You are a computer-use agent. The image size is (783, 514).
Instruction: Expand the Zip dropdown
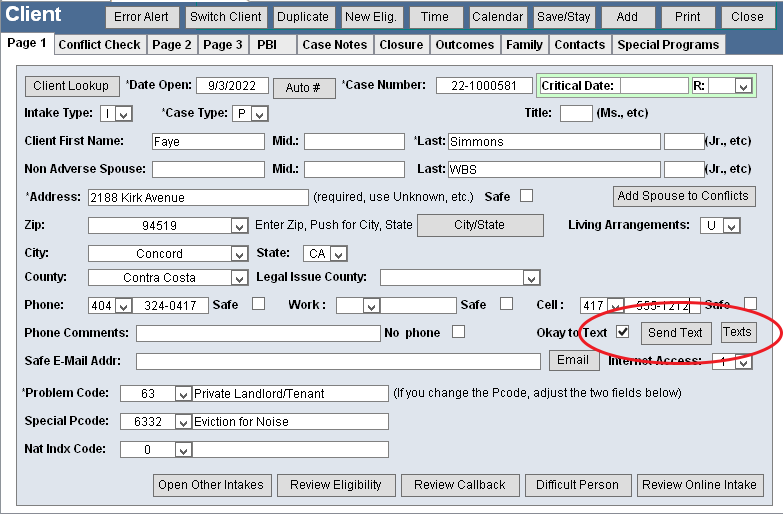[x=239, y=226]
